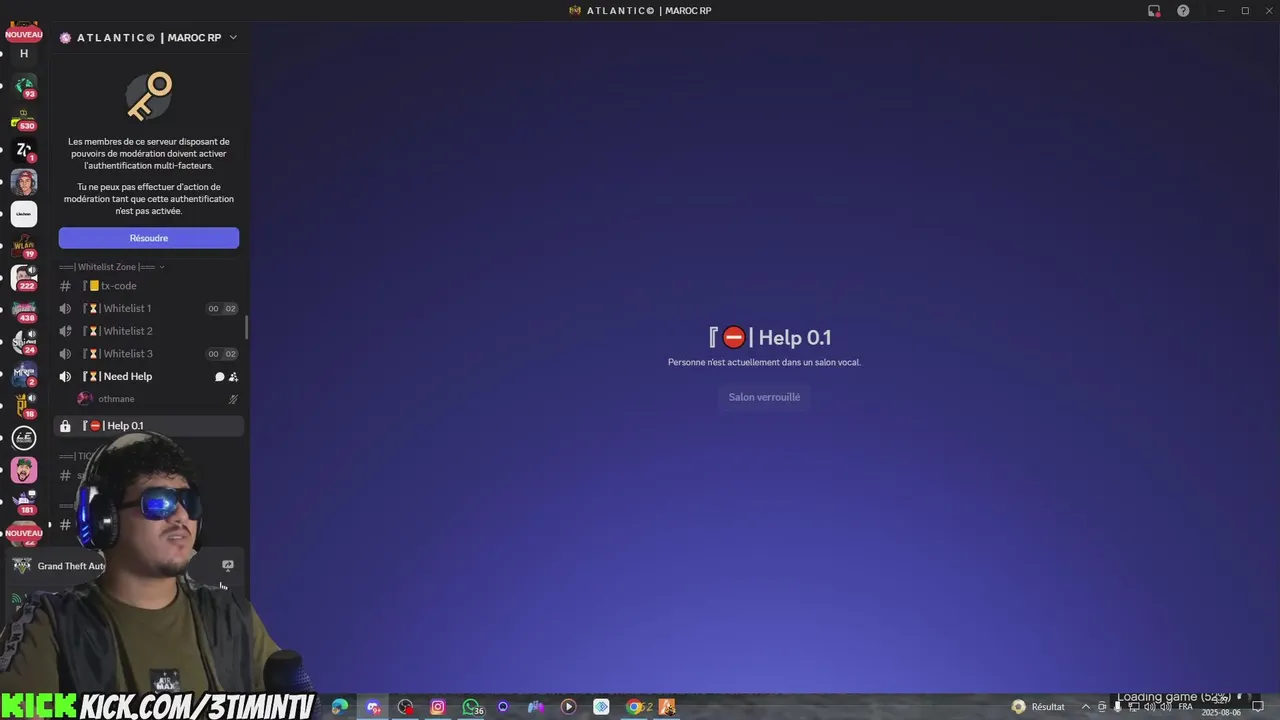Join the Need Help voice channel
Viewport: 1280px width, 720px height.
click(x=149, y=377)
